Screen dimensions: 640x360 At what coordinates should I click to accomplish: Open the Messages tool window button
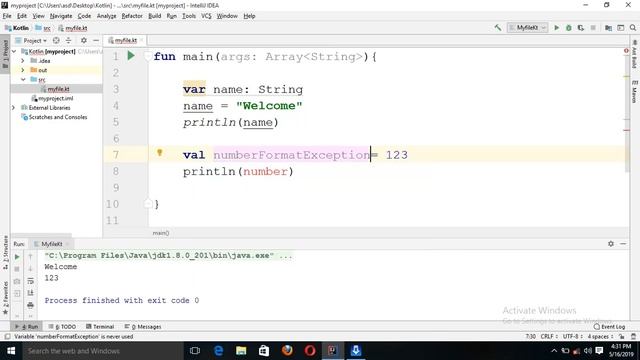coord(143,327)
